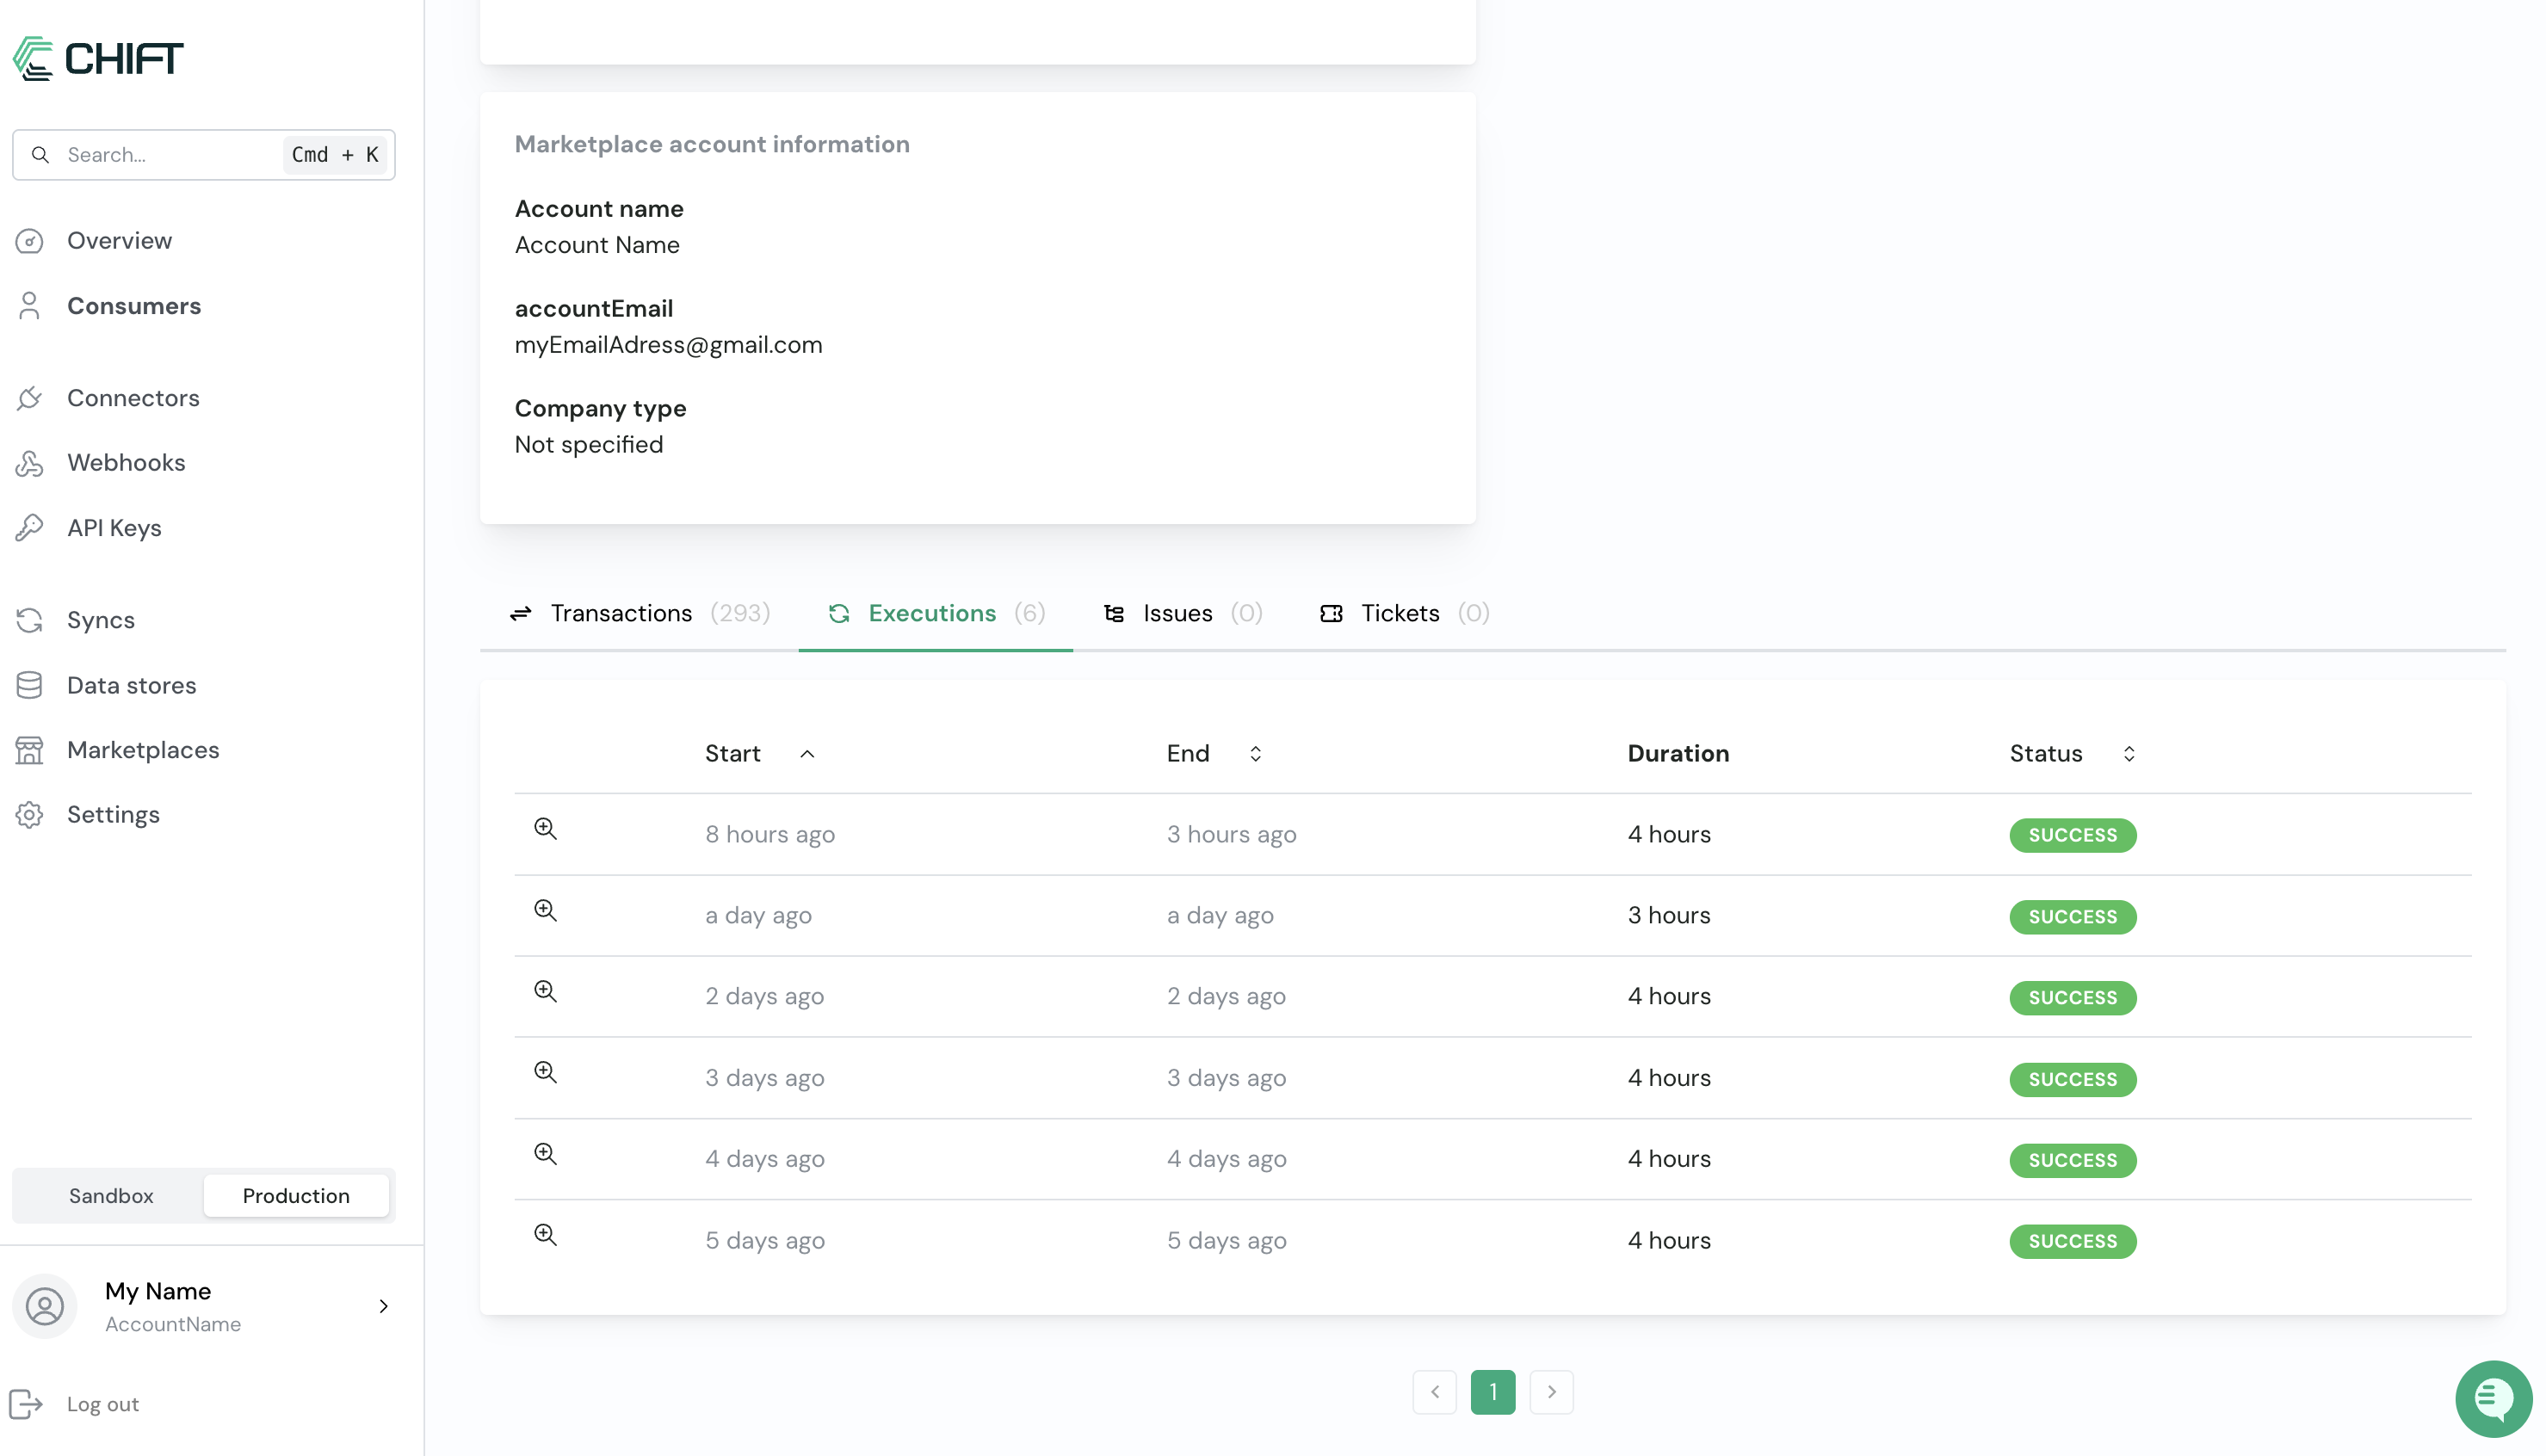Screen dimensions: 2546x1456
Task: Select the Production environment
Action: 296,1196
